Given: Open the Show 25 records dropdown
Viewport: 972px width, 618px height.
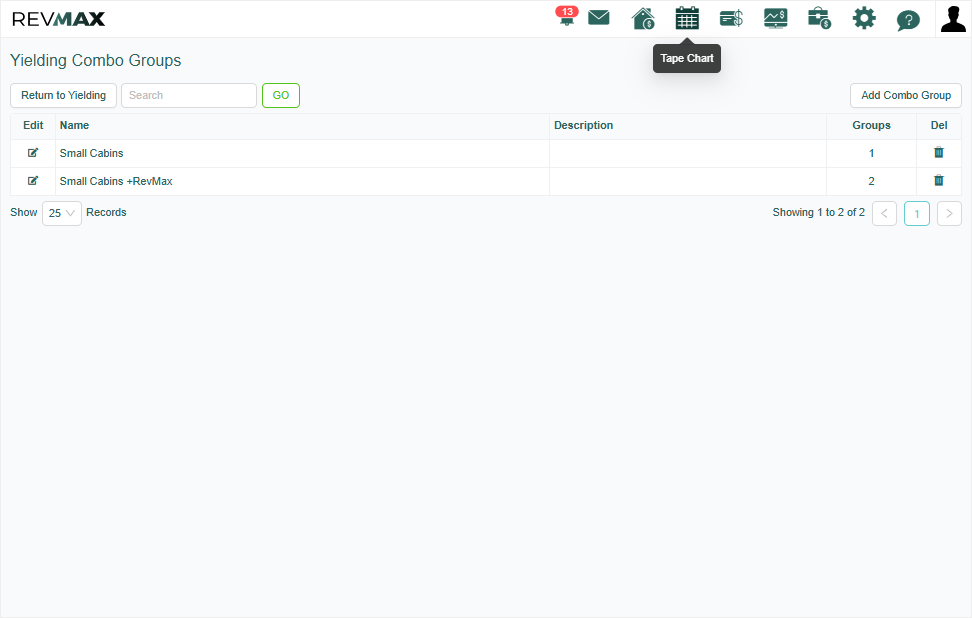Looking at the screenshot, I should 62,213.
